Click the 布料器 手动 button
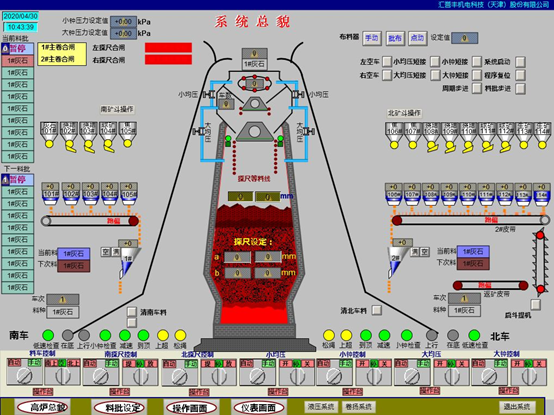The height and width of the screenshot is (415, 554). 372,38
